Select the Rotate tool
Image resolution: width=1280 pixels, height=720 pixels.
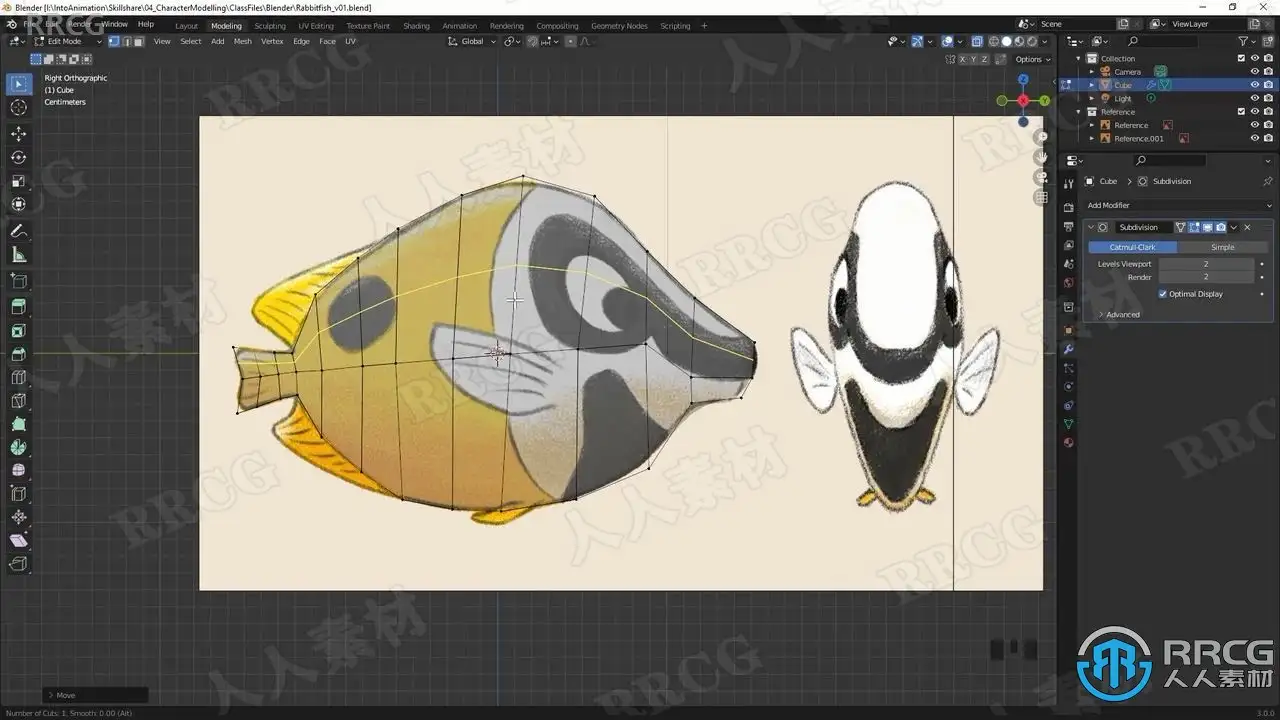tap(18, 157)
